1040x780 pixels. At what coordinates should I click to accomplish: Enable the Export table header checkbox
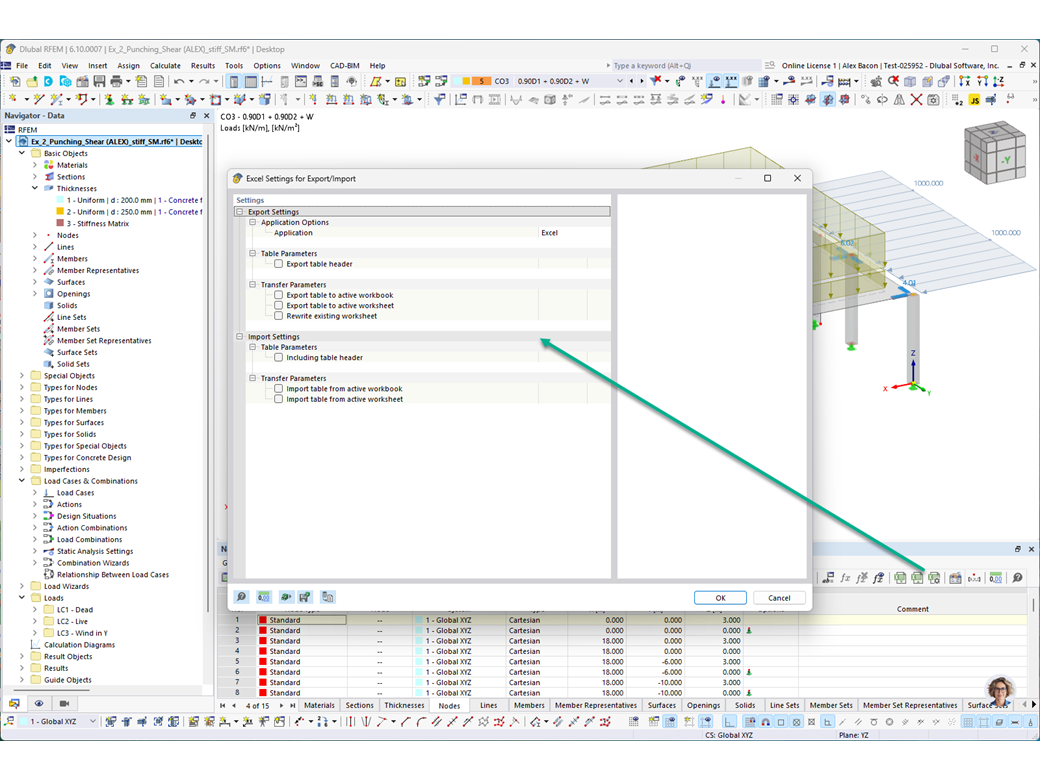pos(278,263)
